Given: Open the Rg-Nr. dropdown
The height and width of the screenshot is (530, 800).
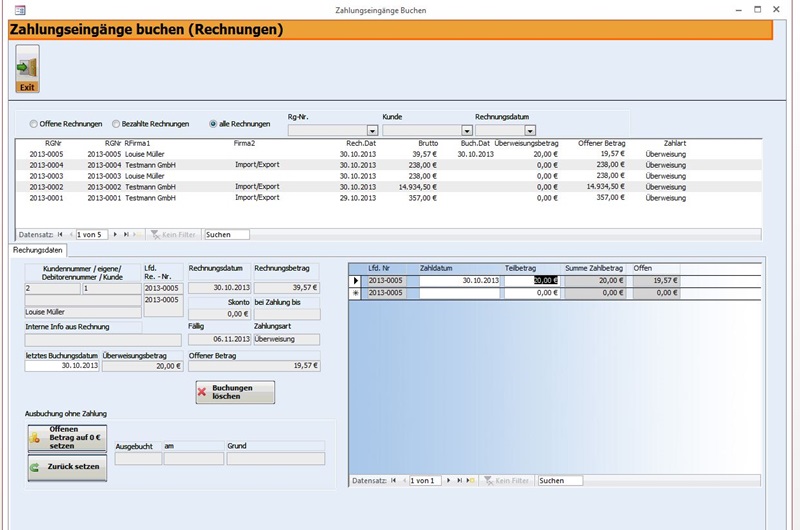Looking at the screenshot, I should [372, 131].
